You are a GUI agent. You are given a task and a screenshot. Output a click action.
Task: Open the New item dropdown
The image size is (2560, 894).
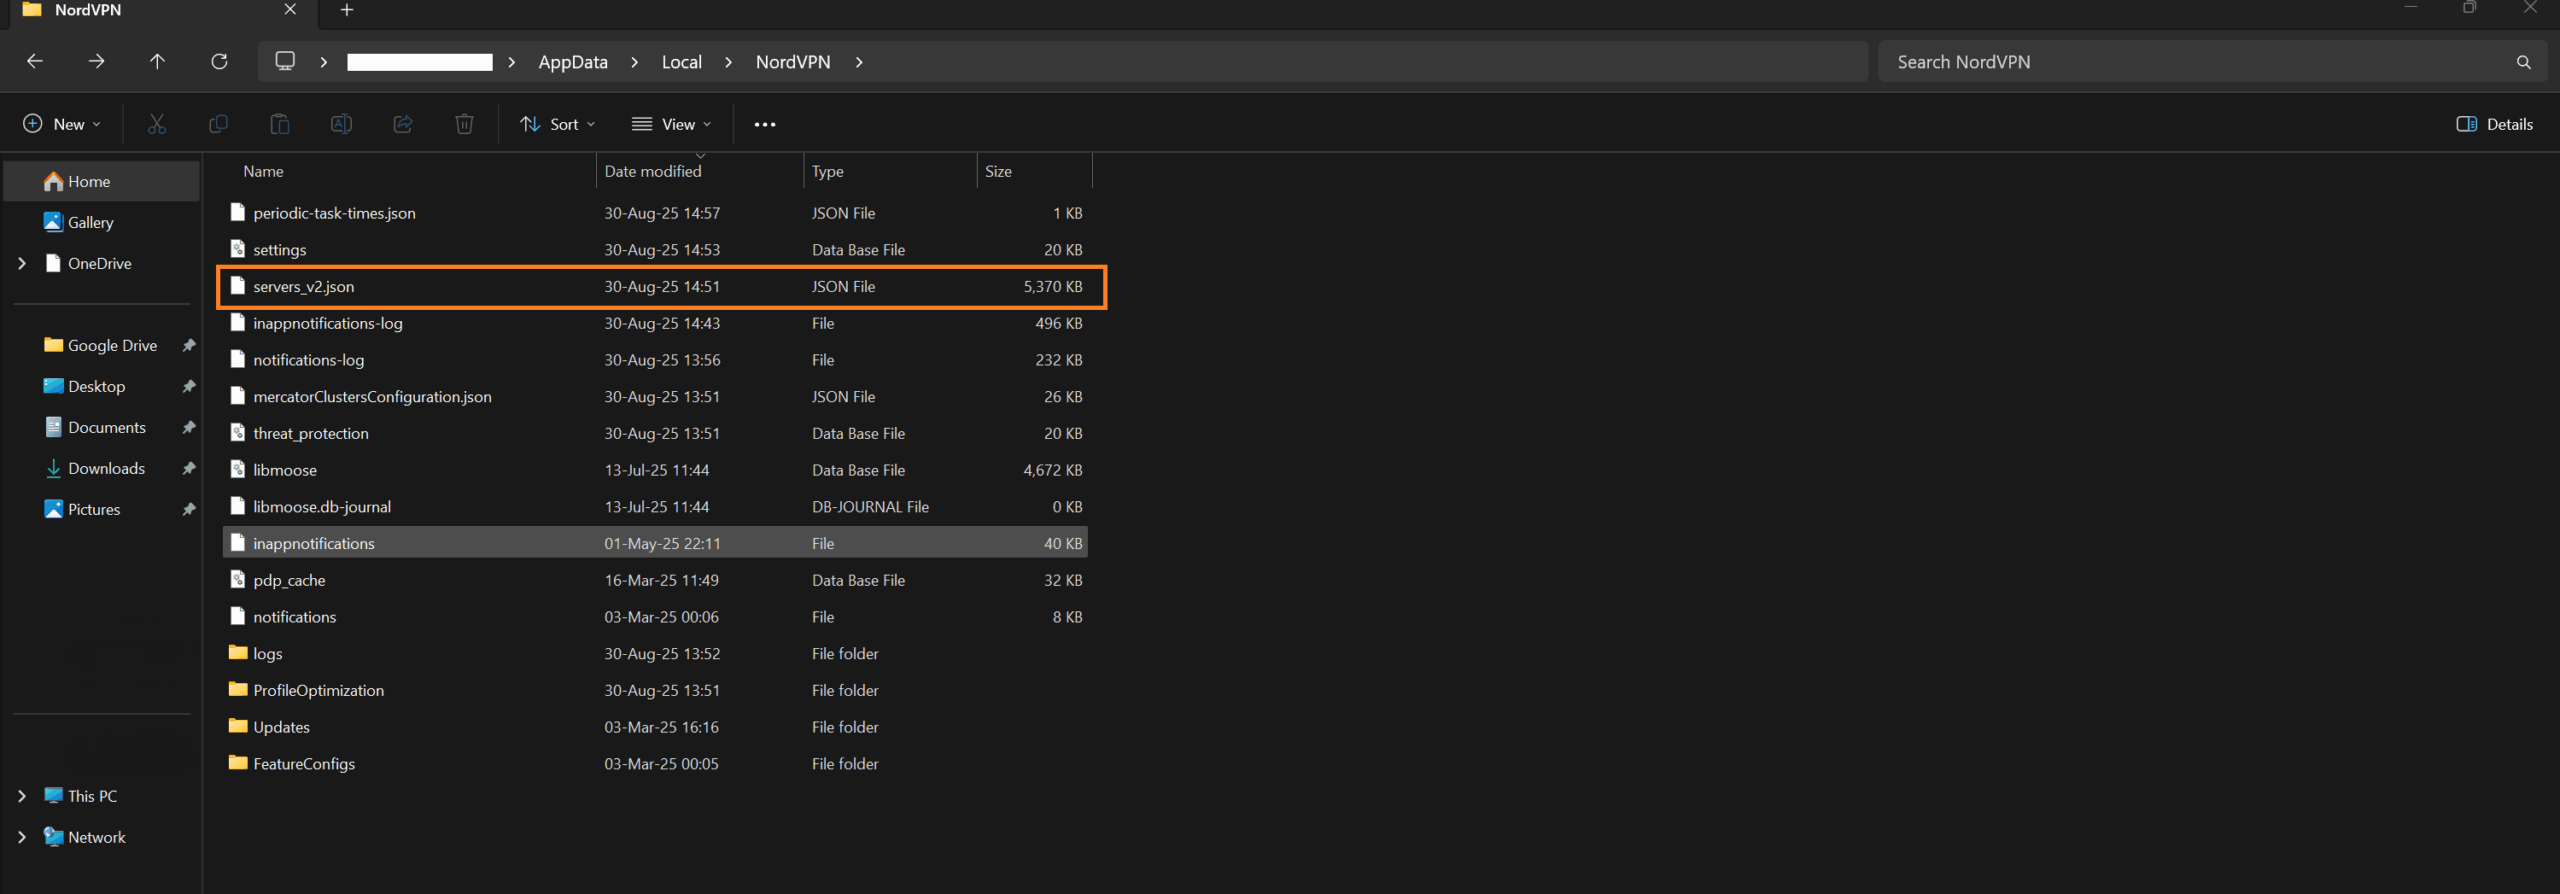pos(62,124)
